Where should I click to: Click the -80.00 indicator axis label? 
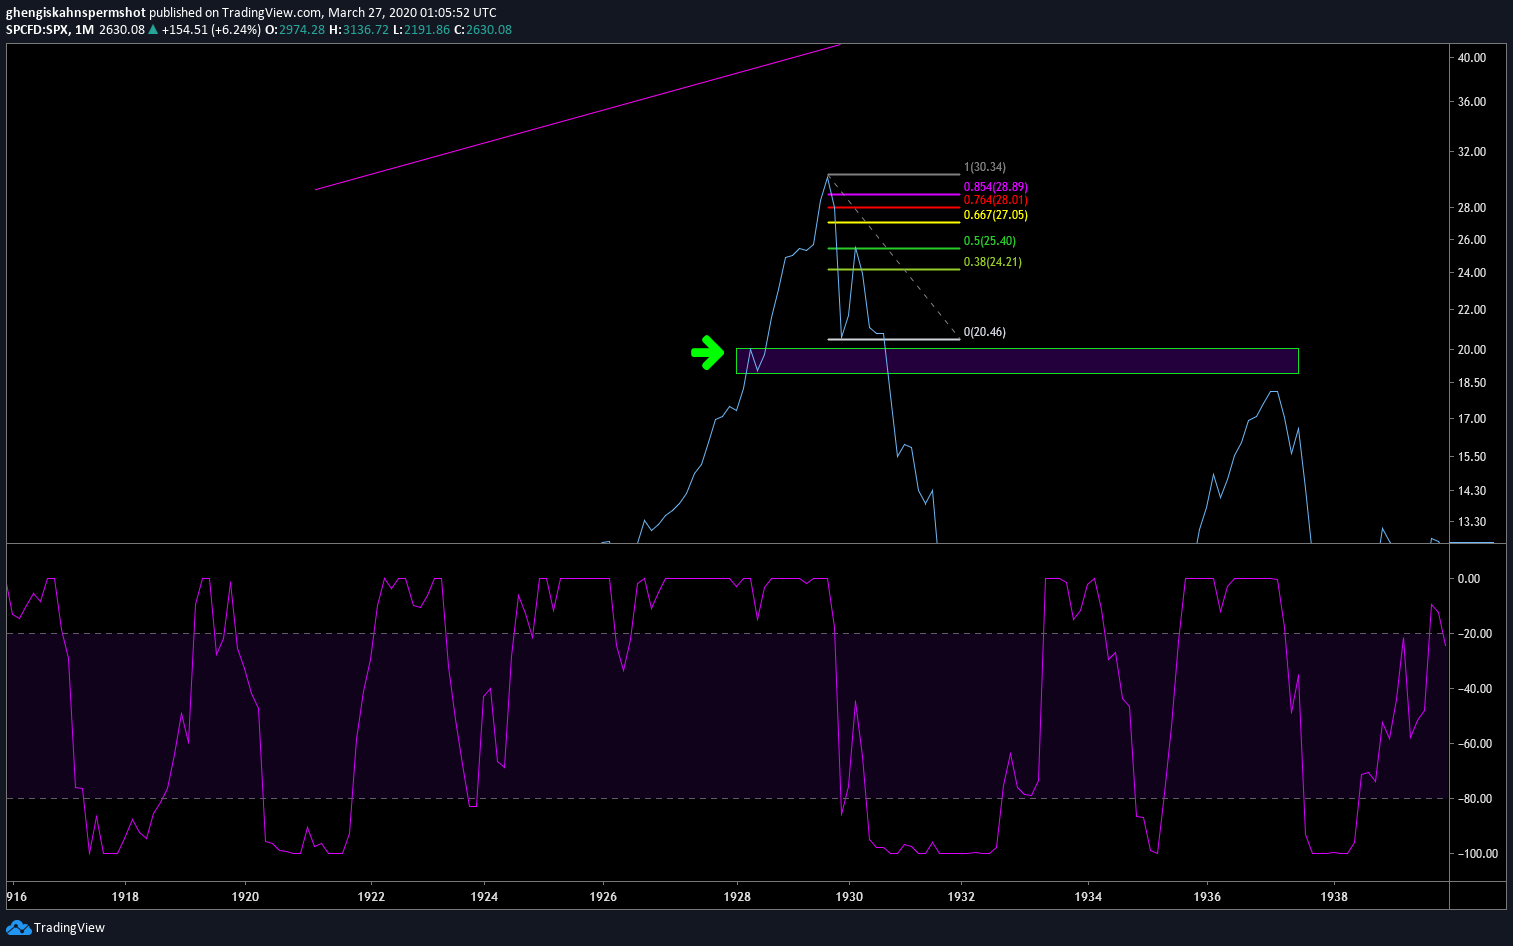(x=1475, y=799)
